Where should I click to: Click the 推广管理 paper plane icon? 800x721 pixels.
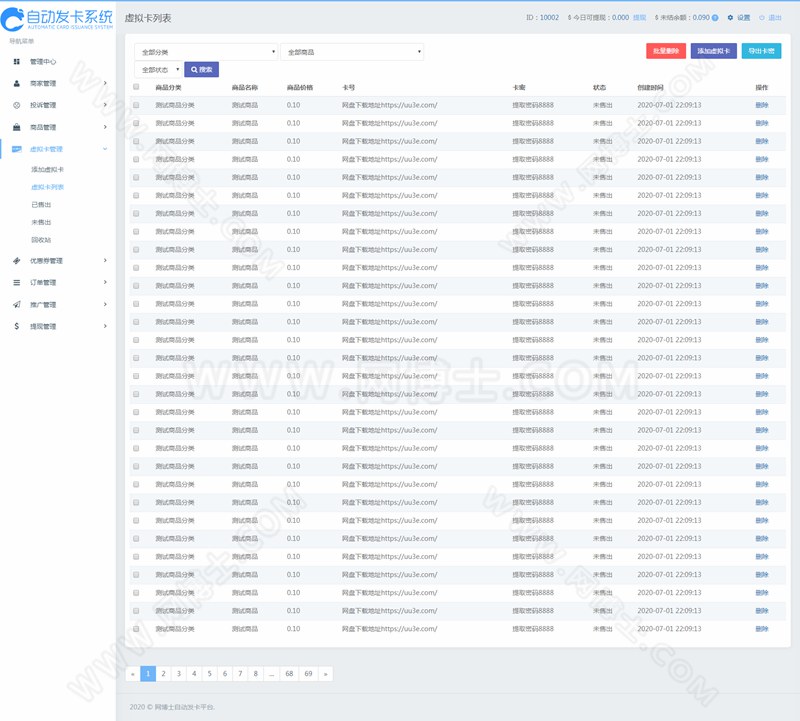tap(17, 305)
